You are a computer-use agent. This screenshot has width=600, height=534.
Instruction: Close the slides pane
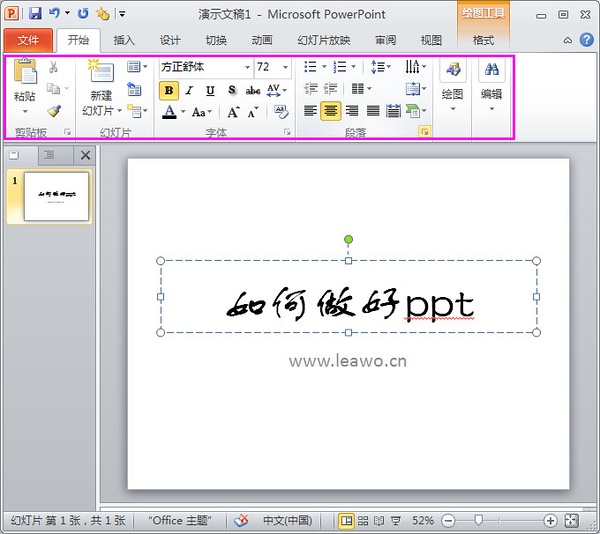85,155
